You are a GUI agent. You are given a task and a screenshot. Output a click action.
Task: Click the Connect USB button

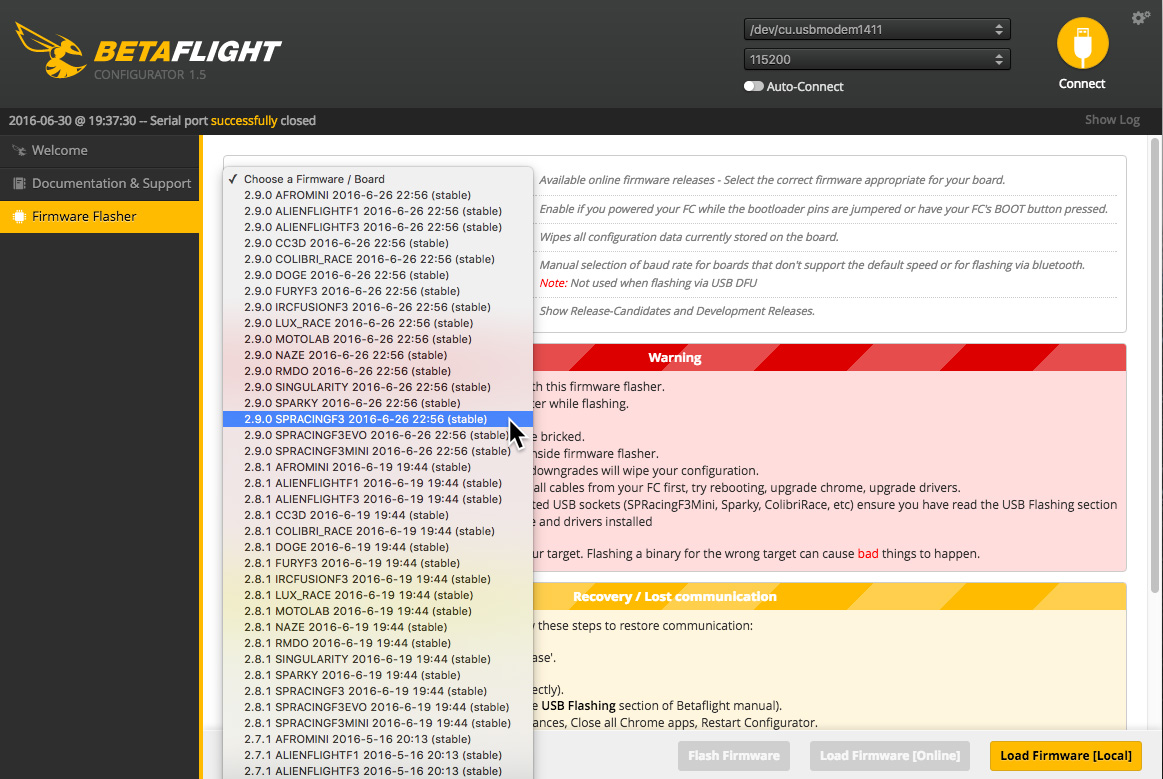point(1082,43)
